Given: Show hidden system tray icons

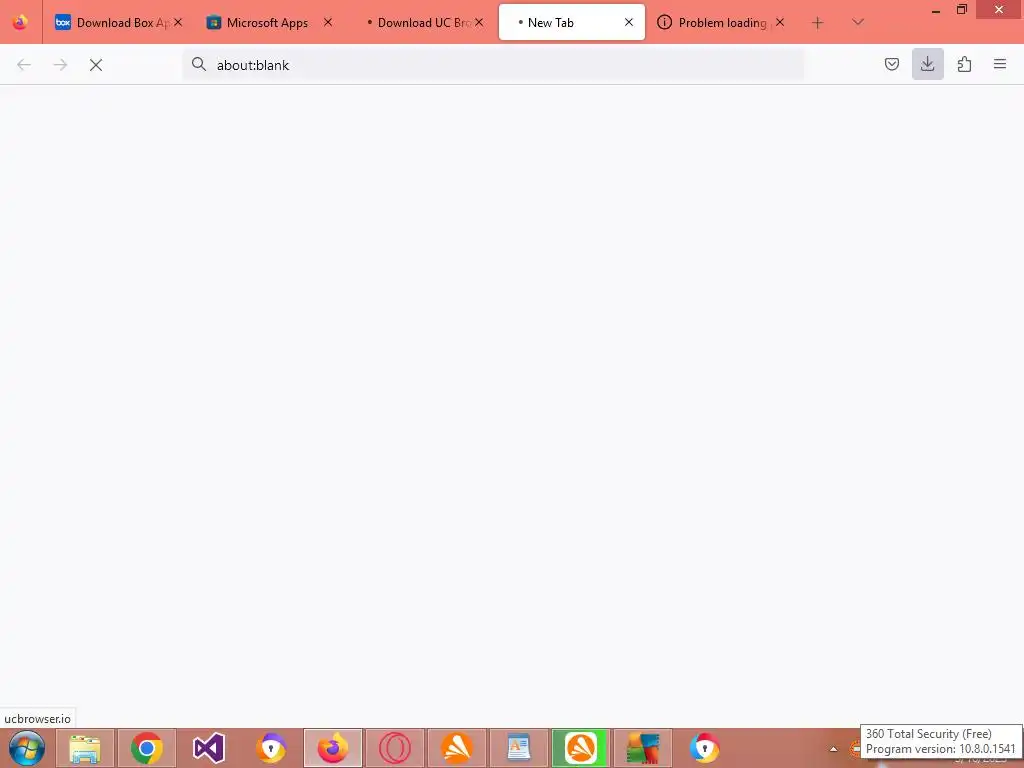Looking at the screenshot, I should [x=833, y=749].
